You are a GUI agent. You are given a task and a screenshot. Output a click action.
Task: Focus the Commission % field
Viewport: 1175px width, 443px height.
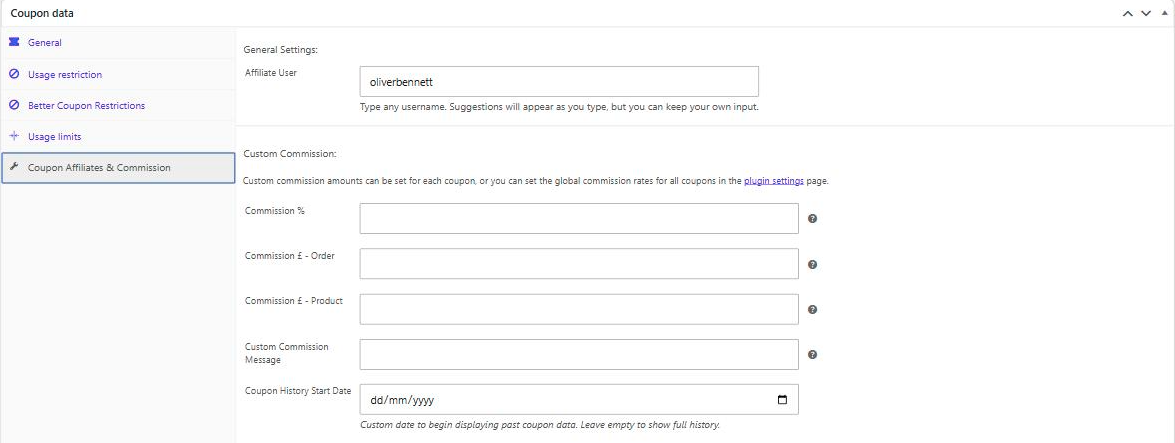[x=579, y=218]
